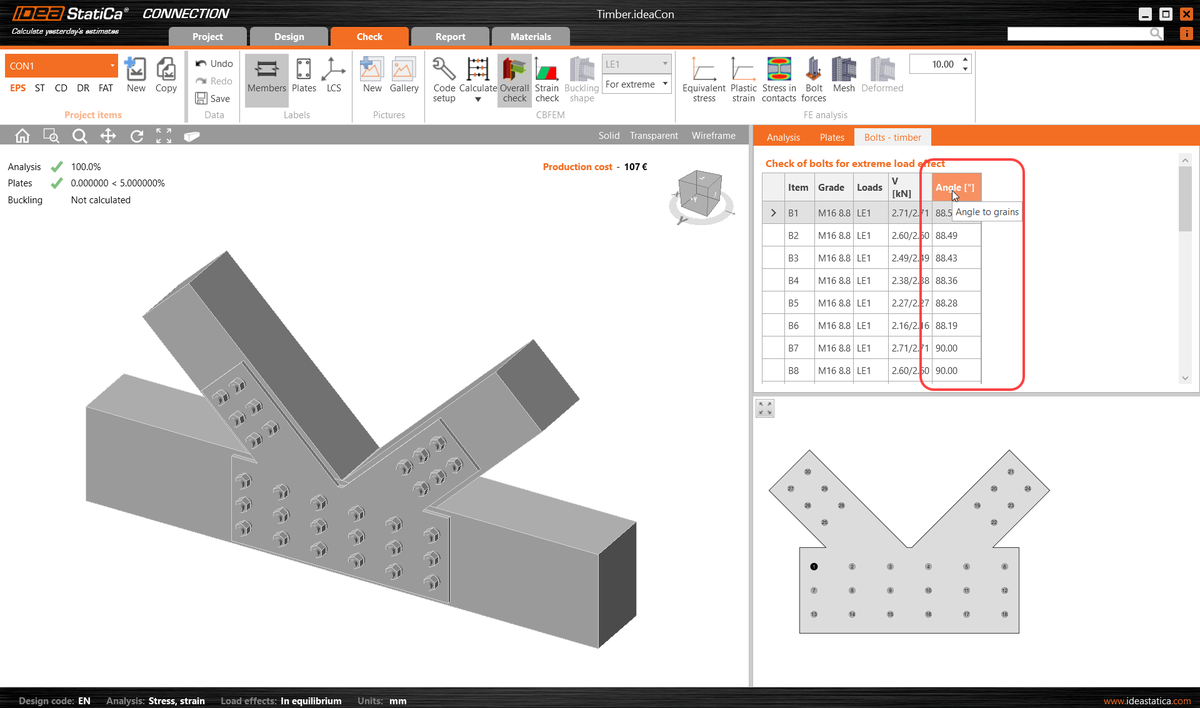
Task: Switch to the Report ribbon tab
Action: (x=450, y=35)
